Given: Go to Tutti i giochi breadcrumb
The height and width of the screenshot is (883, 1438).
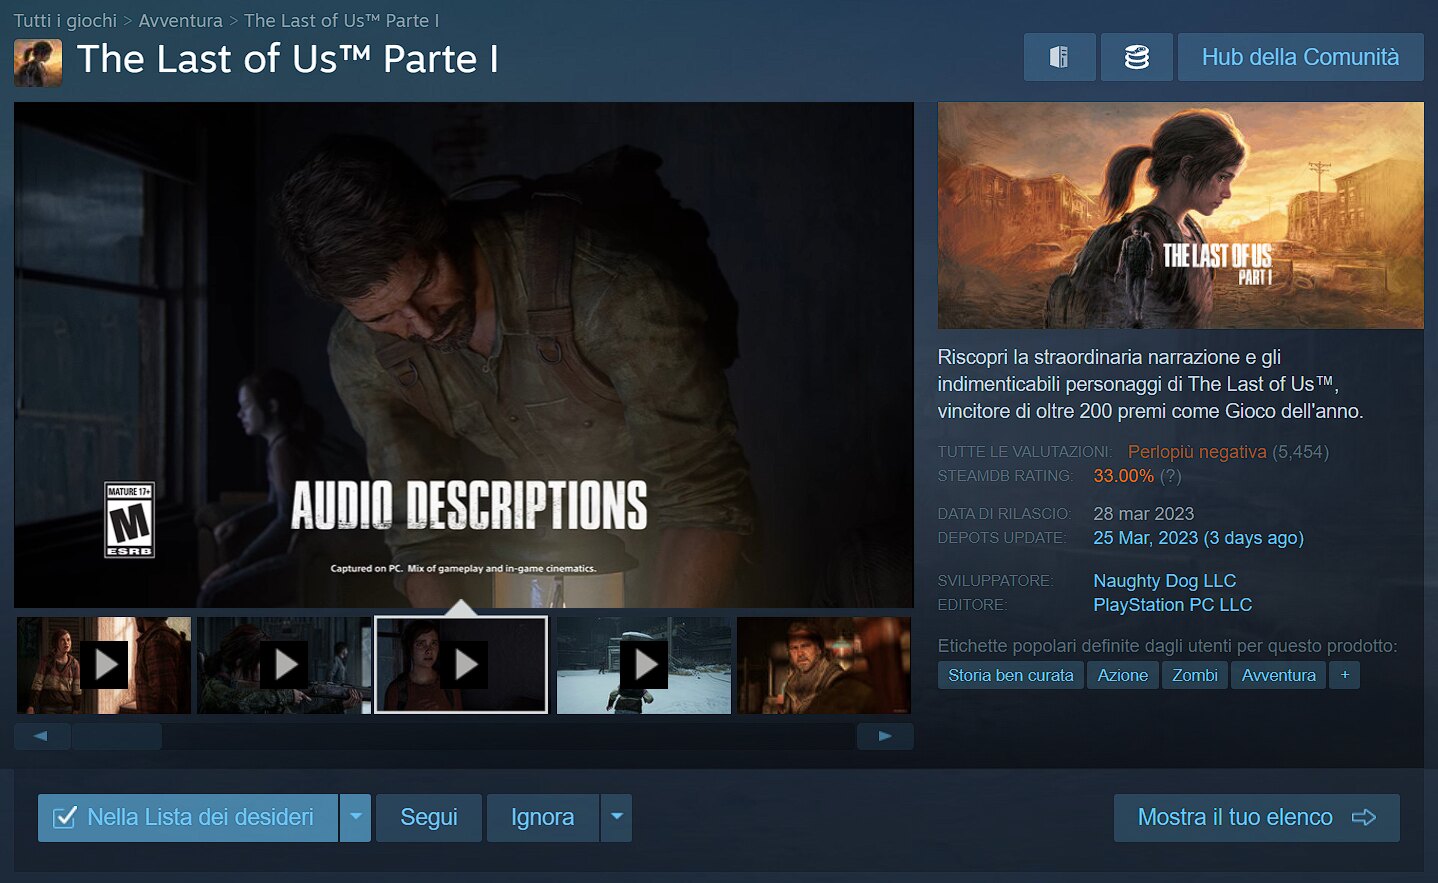Looking at the screenshot, I should 65,20.
